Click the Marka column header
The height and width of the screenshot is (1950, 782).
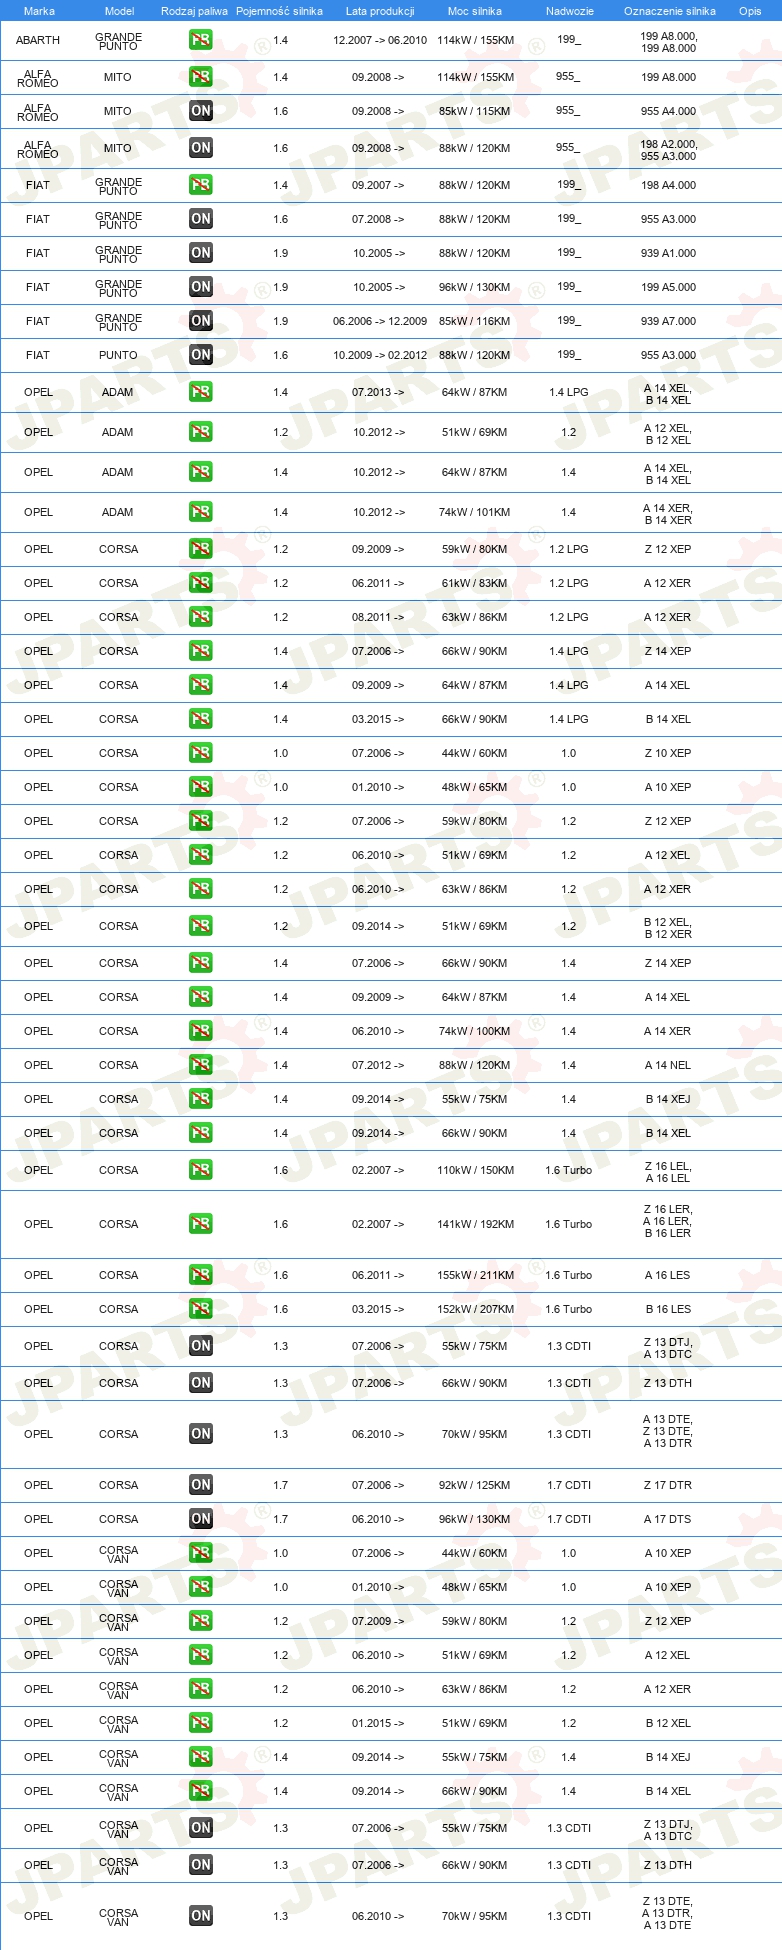click(x=39, y=11)
